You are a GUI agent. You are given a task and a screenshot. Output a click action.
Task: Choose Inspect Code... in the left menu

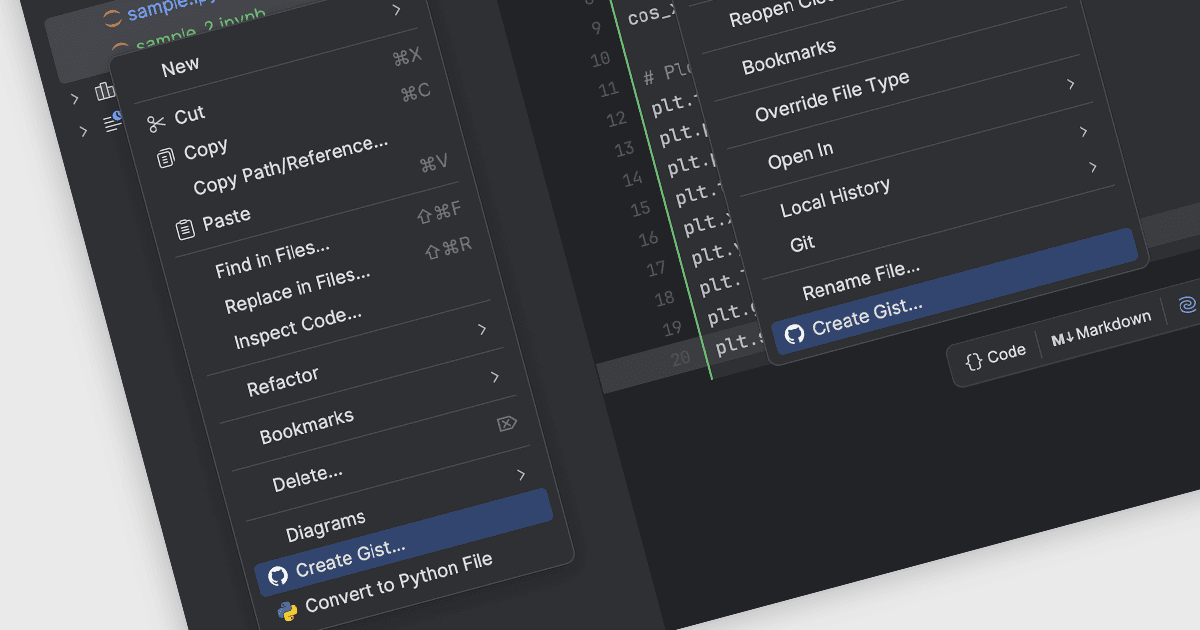click(297, 328)
